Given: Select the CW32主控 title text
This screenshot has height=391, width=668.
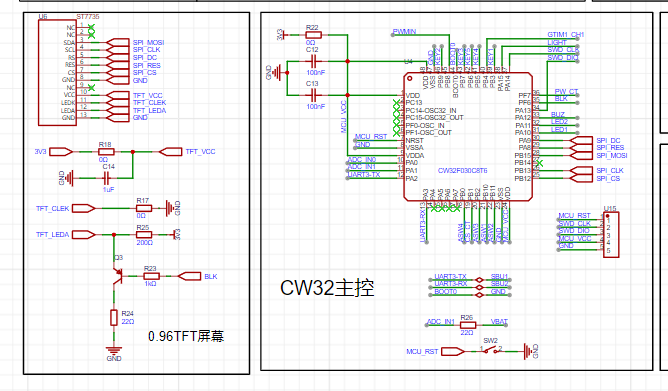Looking at the screenshot, I should click(x=327, y=288).
